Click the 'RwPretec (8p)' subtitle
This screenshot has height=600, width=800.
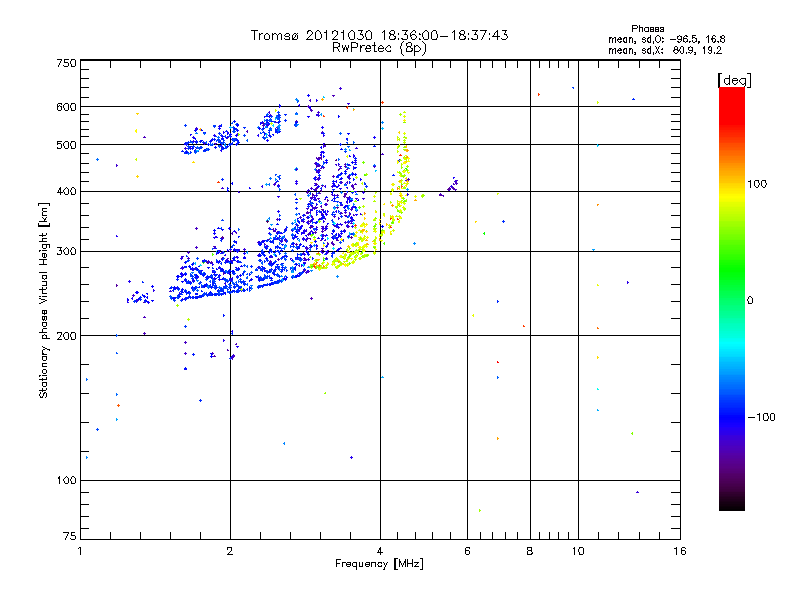coord(379,48)
